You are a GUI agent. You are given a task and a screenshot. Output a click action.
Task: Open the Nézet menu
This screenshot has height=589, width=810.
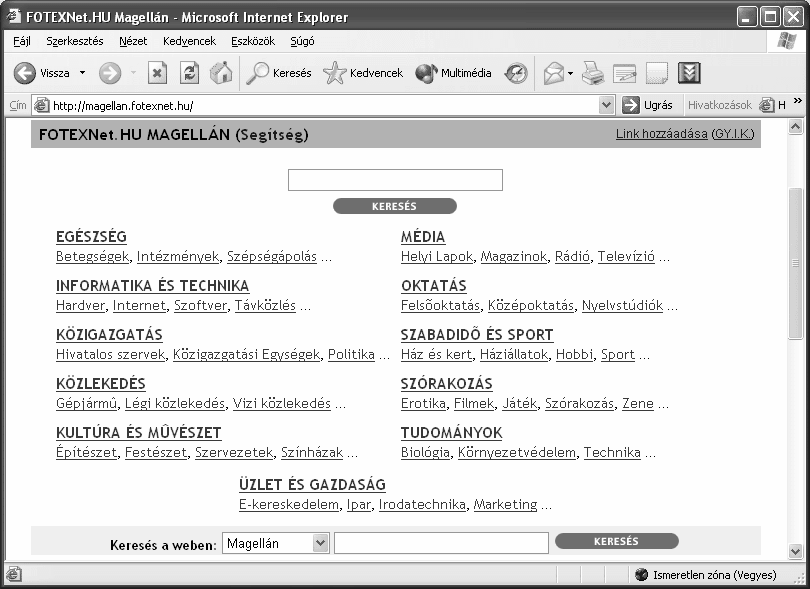pyautogui.click(x=133, y=41)
